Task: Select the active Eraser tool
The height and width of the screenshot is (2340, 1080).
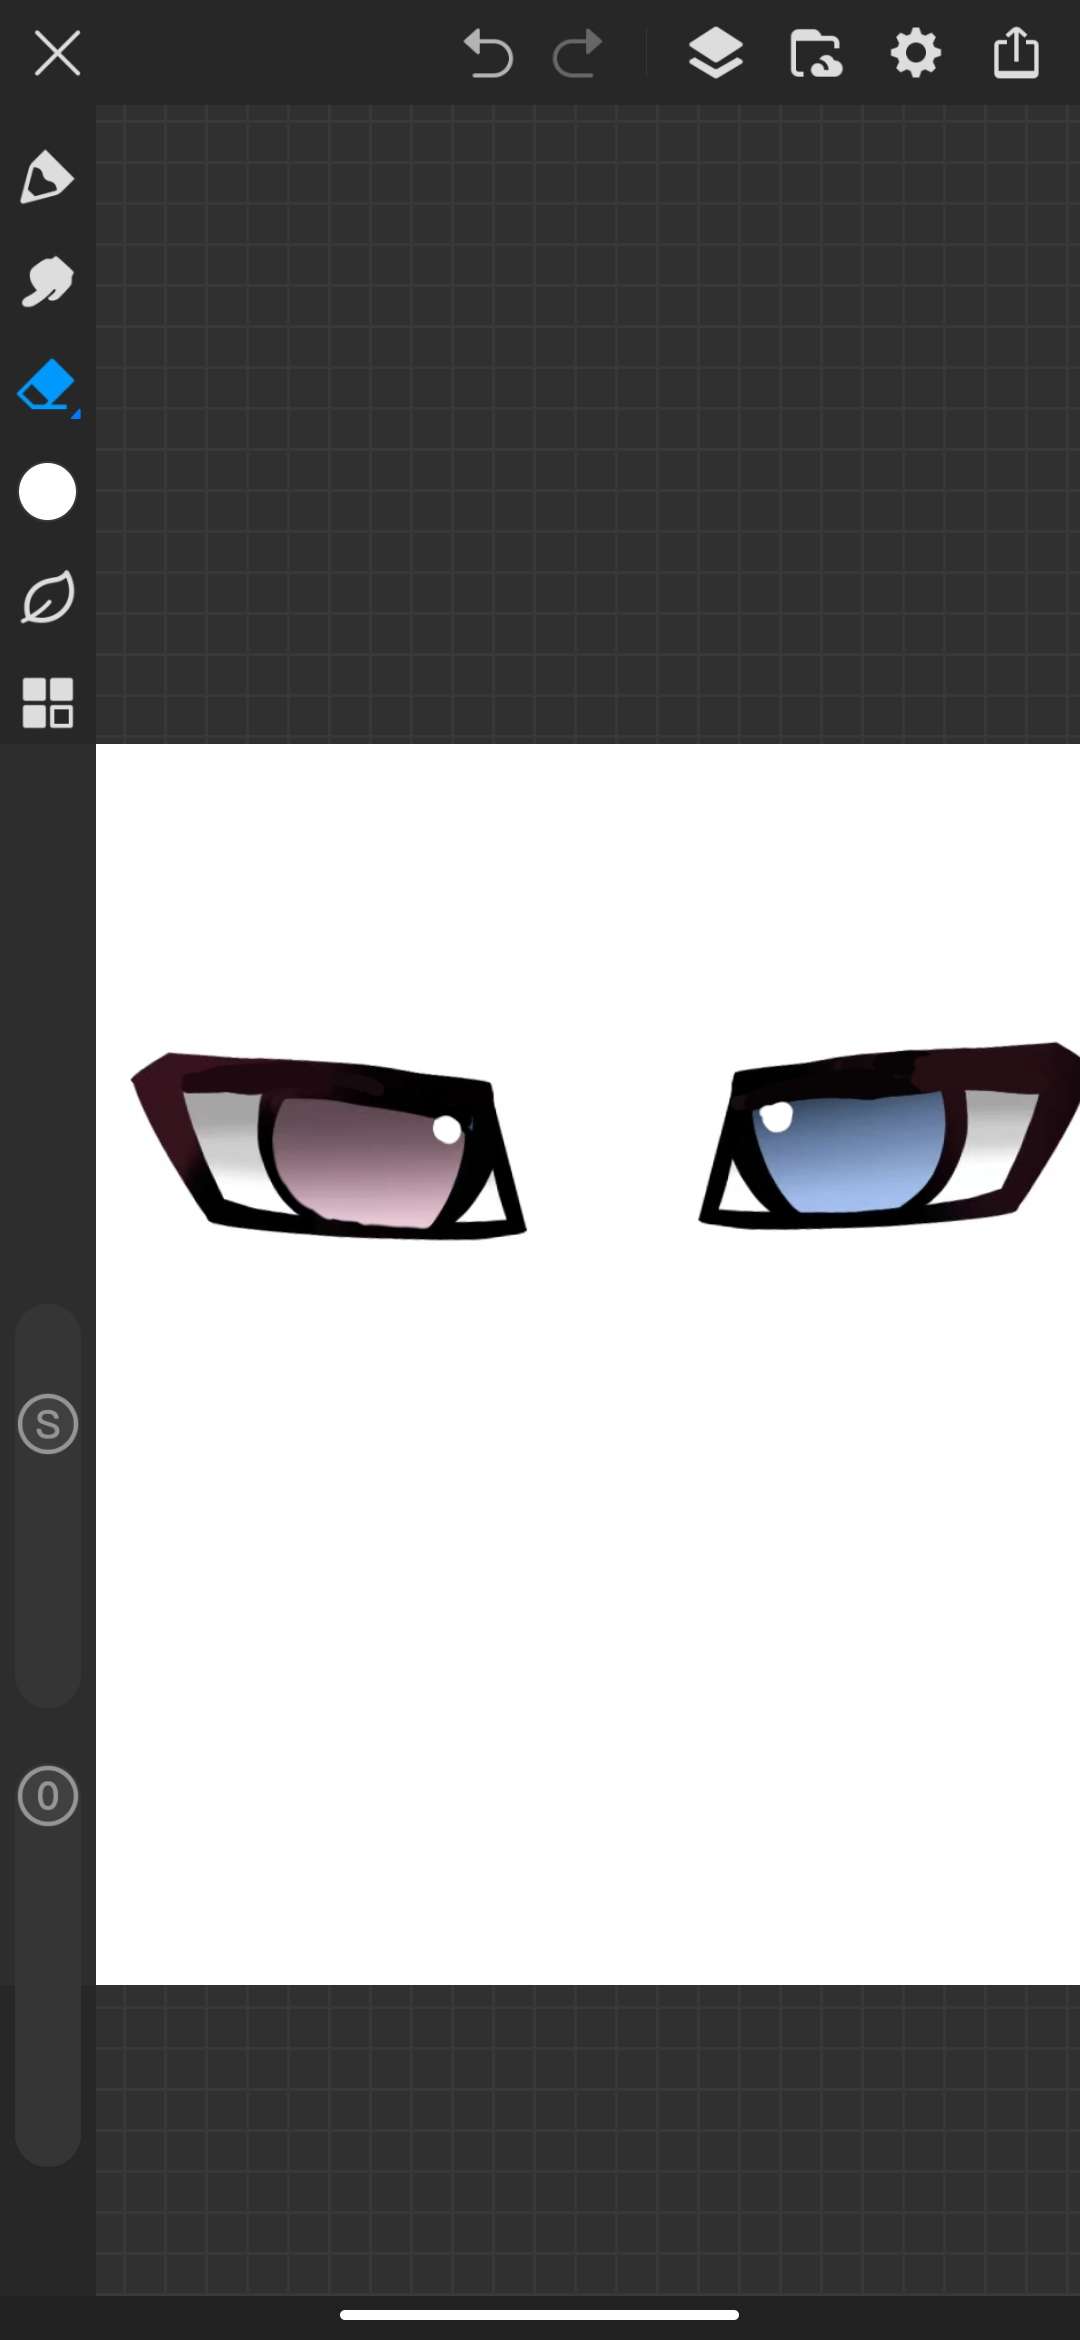Action: (x=47, y=387)
